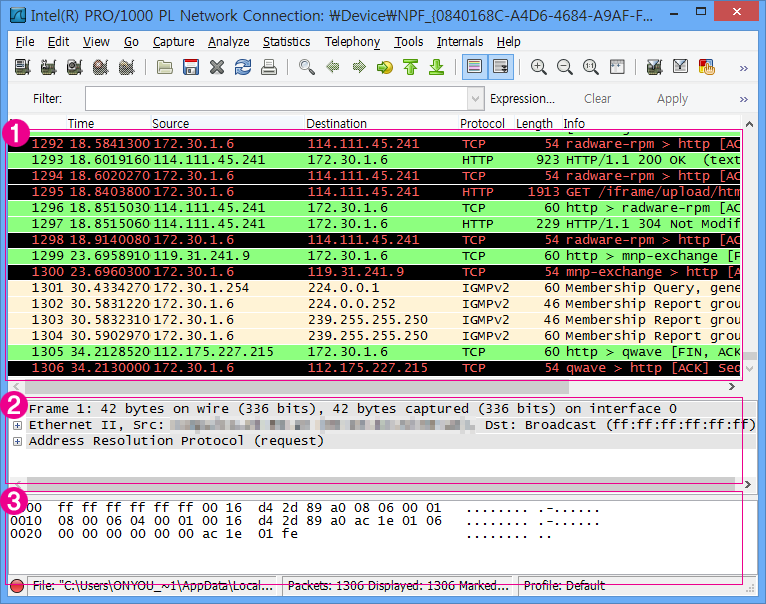
Task: Click the Profile: Default status entry
Action: [x=564, y=585]
